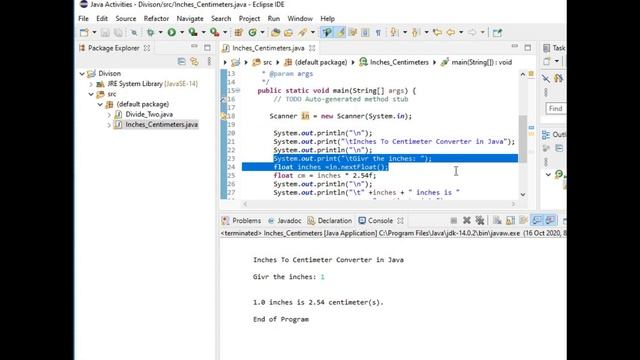Toggle Show Console on standard error change
Screen dimensions: 640x360
[x=550, y=220]
